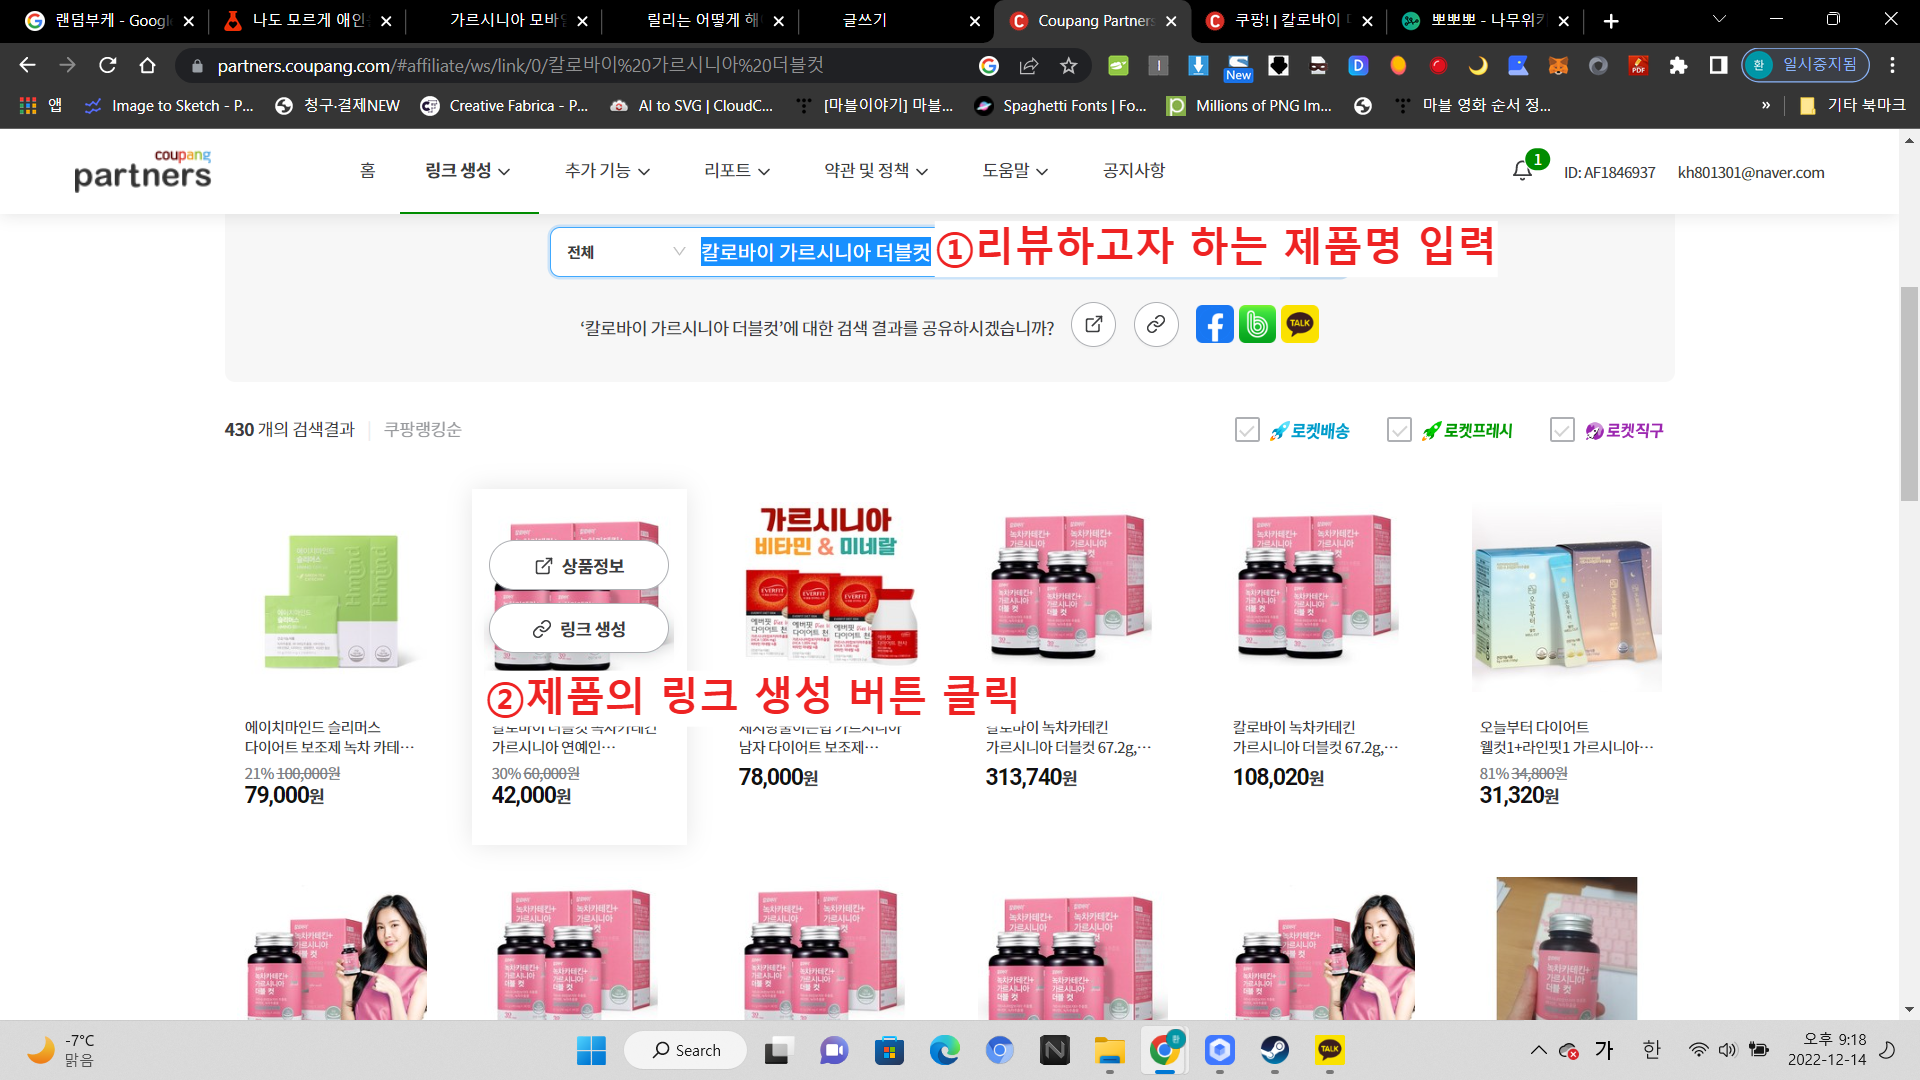This screenshot has height=1080, width=1920.
Task: Open KakaoTalk from the taskbar
Action: [x=1329, y=1050]
